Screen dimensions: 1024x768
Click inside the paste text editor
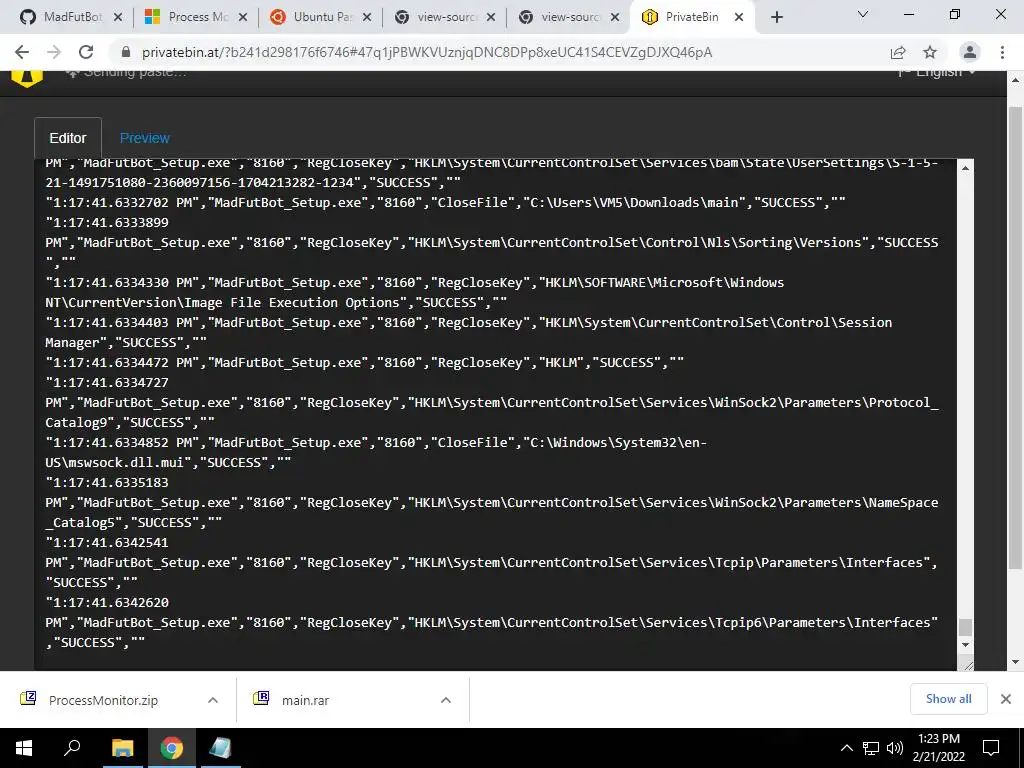pyautogui.click(x=495, y=414)
